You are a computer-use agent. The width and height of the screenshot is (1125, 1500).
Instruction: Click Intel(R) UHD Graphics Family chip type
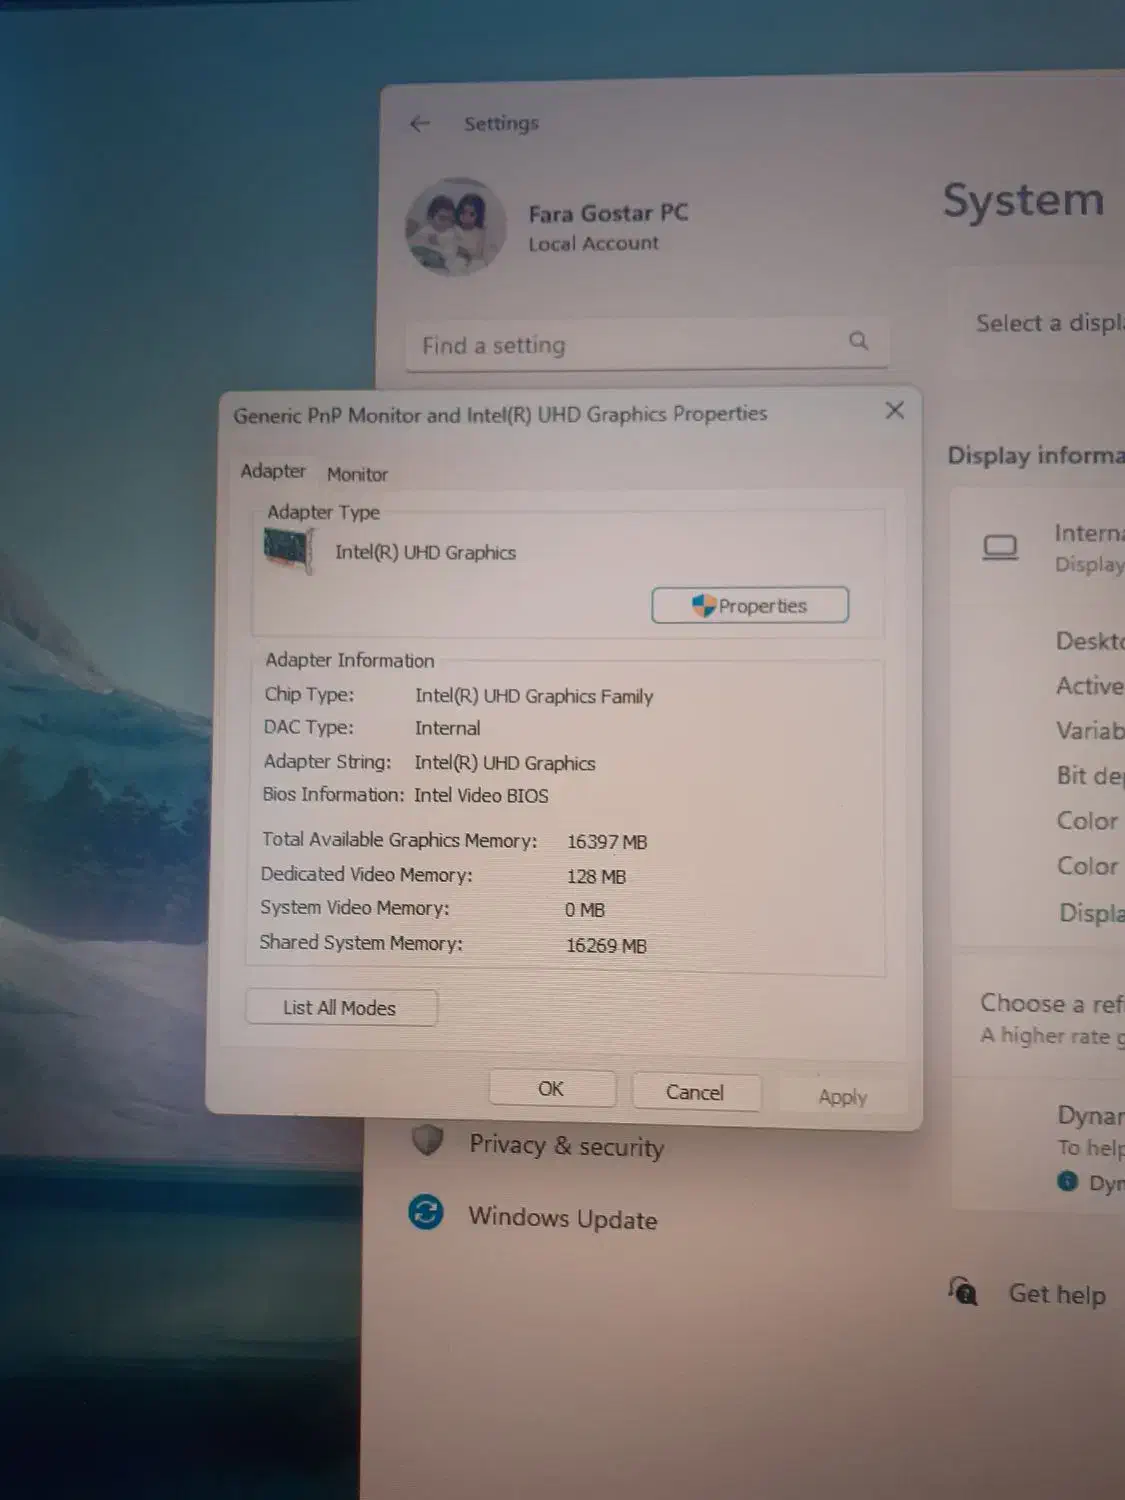pyautogui.click(x=534, y=696)
